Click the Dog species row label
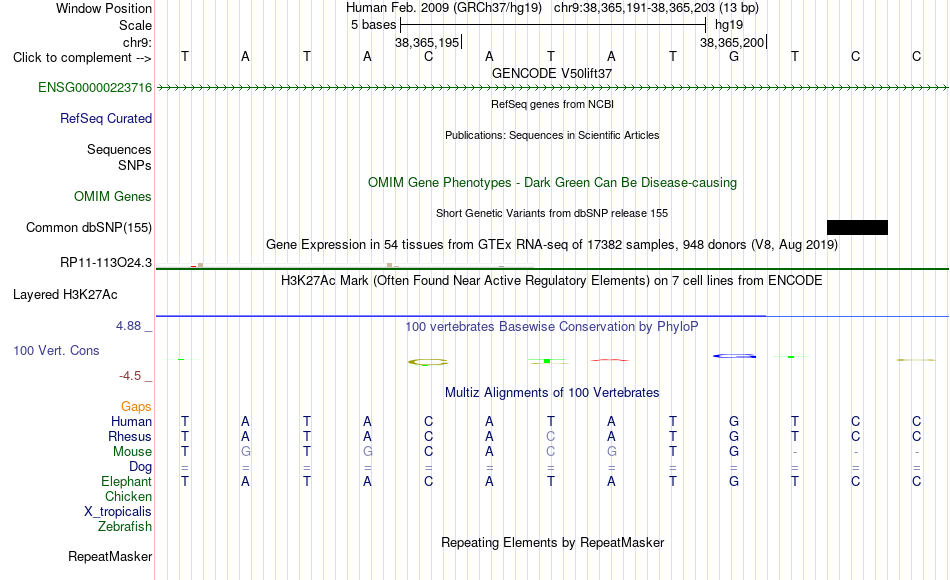 click(140, 467)
